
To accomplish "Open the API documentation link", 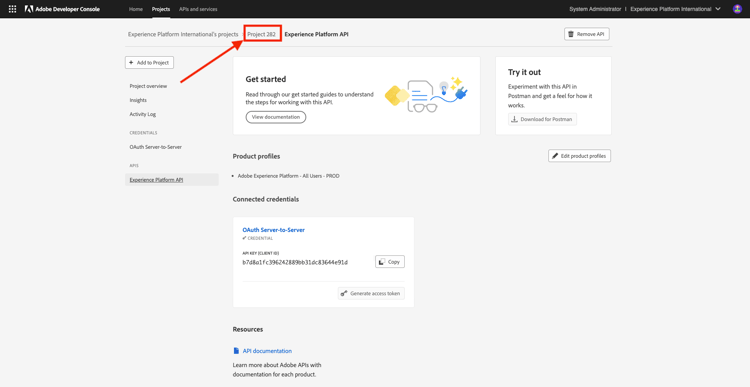I will (267, 351).
